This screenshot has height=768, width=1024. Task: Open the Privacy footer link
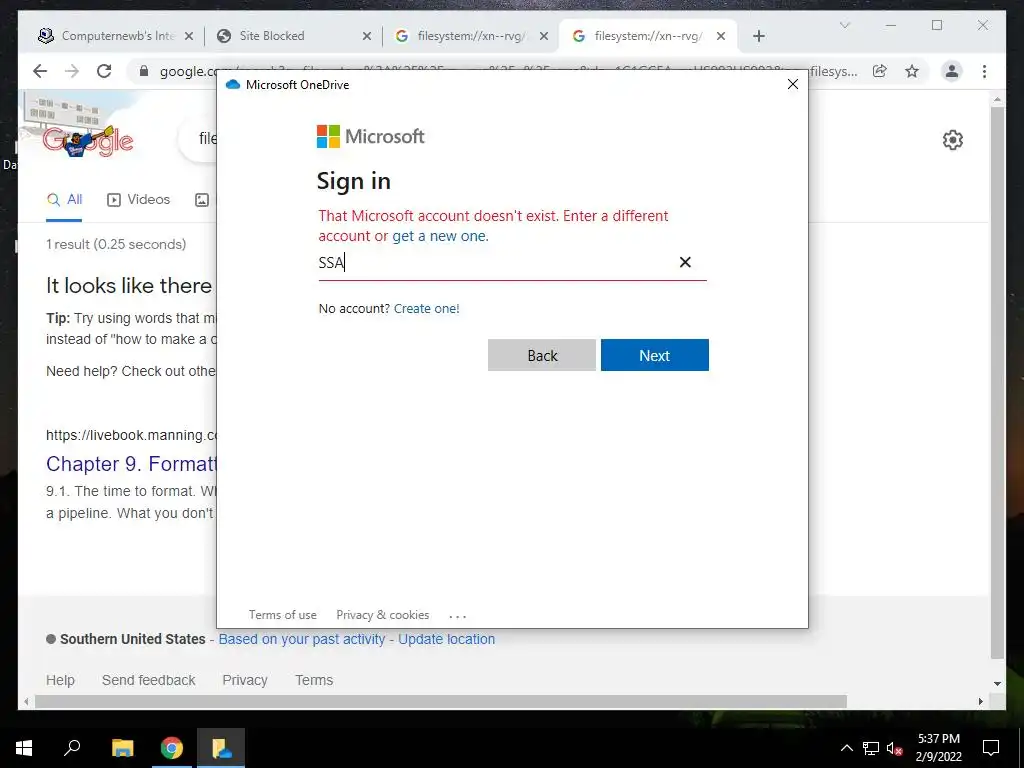click(x=245, y=680)
